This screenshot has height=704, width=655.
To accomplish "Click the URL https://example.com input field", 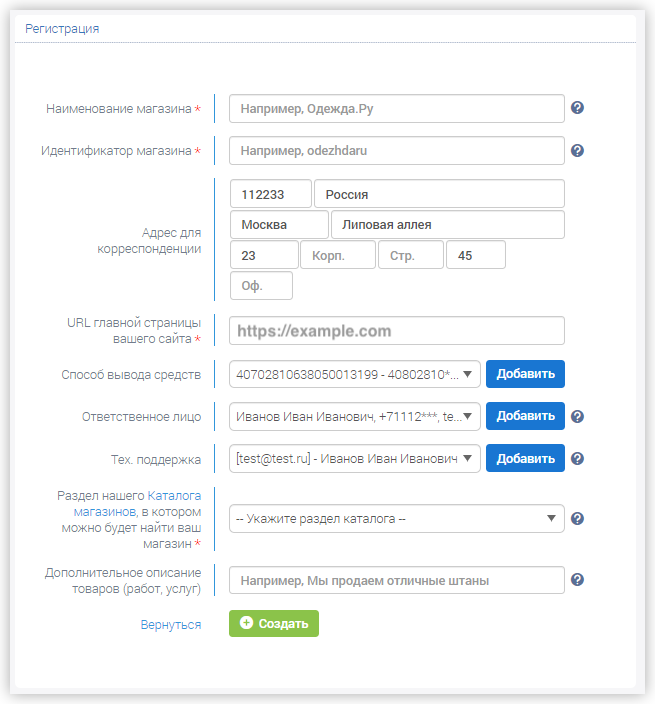I will 397,331.
